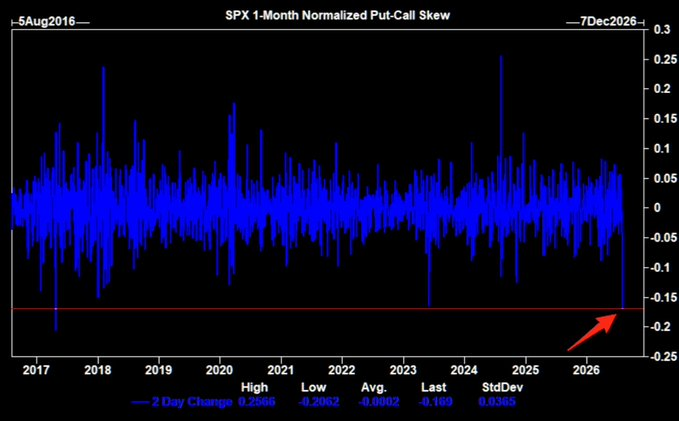Click the -0.1 y-axis label

[660, 267]
